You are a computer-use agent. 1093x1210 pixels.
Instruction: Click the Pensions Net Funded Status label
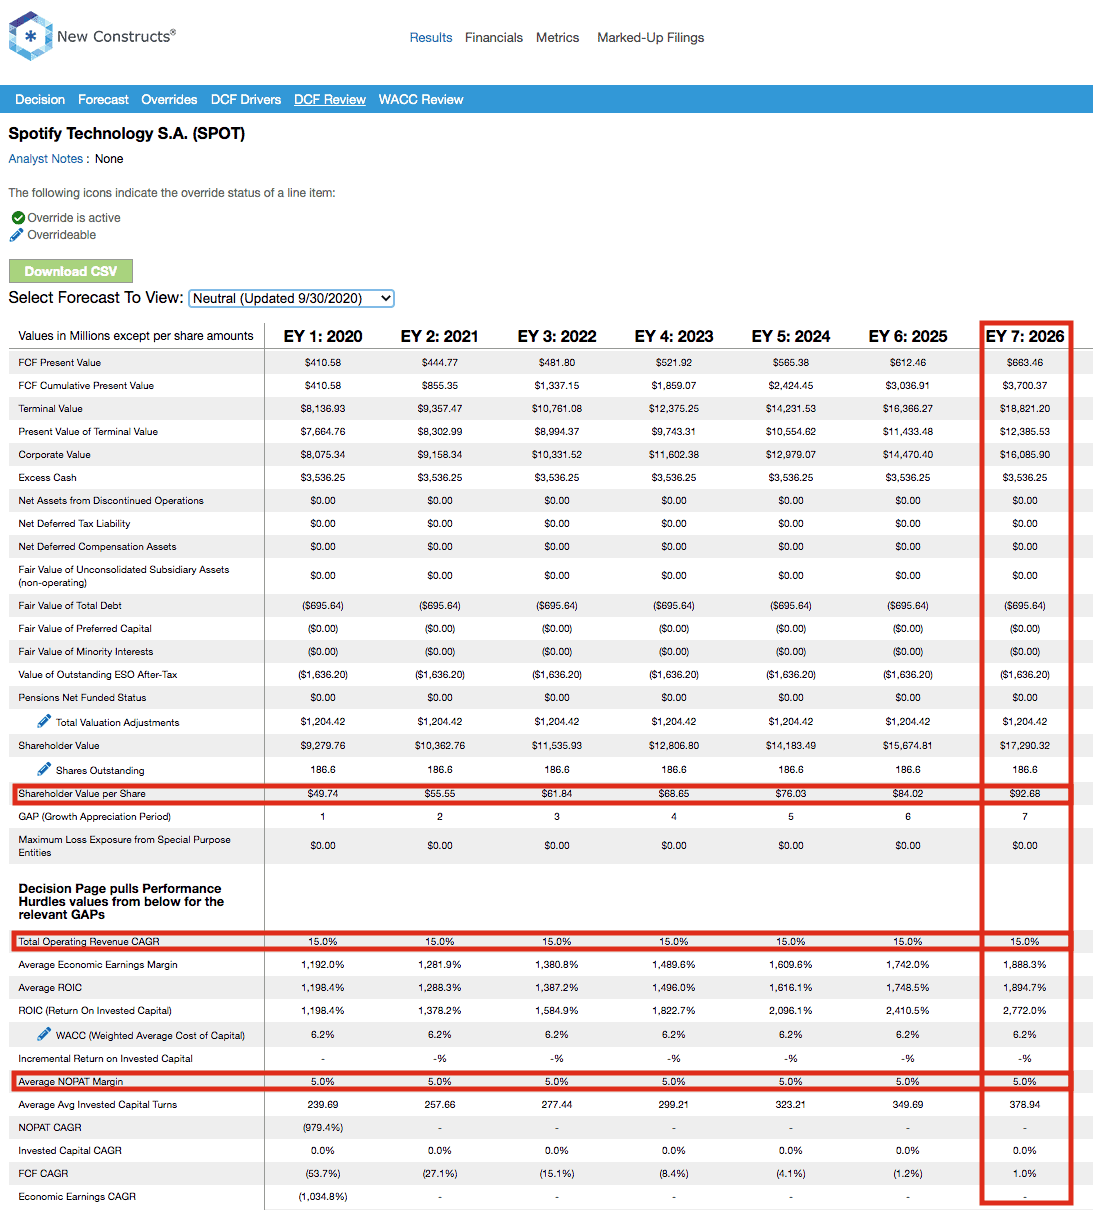click(82, 698)
